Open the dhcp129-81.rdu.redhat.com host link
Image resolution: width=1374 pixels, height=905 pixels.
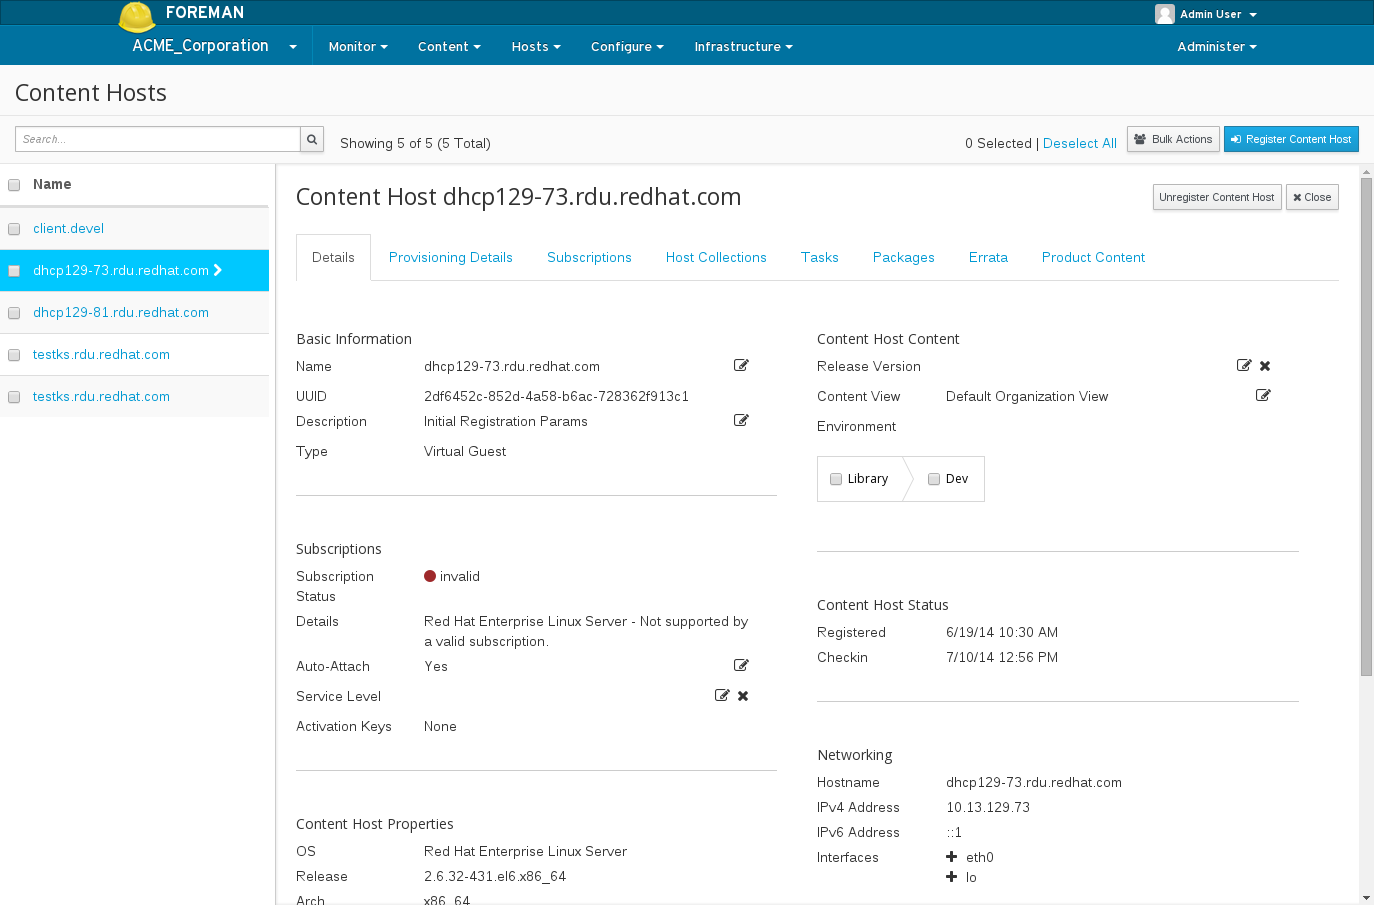pyautogui.click(x=121, y=312)
